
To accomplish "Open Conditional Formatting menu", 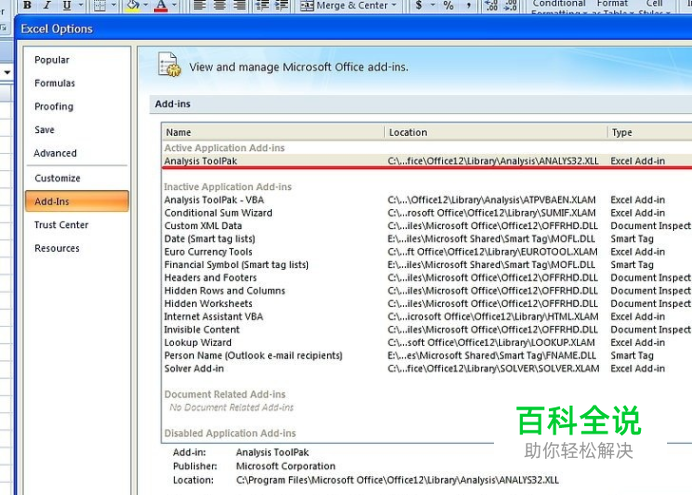I will tap(559, 7).
